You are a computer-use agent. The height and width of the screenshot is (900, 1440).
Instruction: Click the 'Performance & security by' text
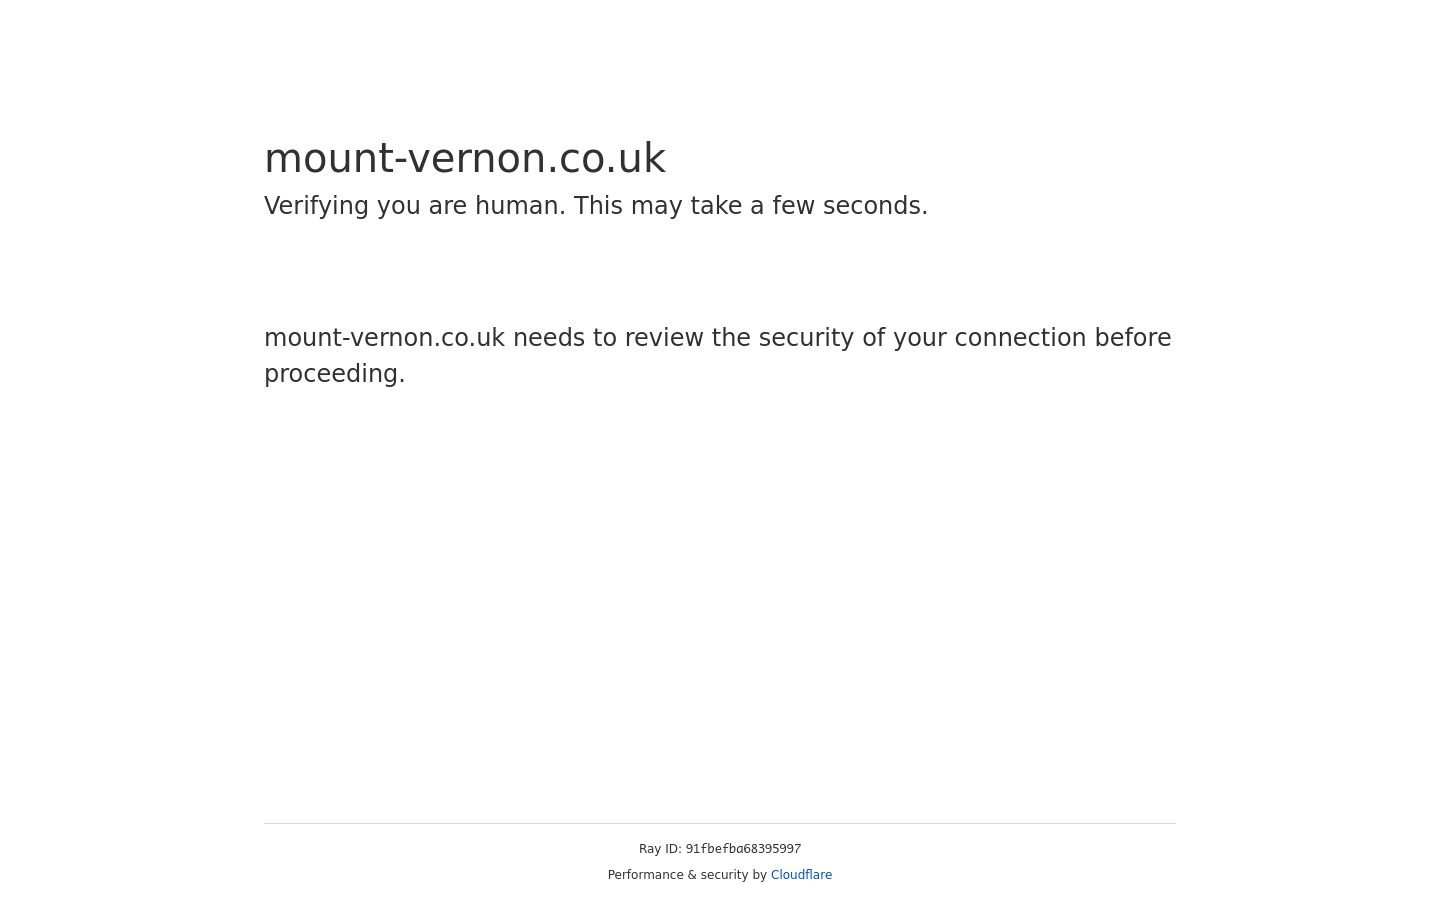(687, 875)
